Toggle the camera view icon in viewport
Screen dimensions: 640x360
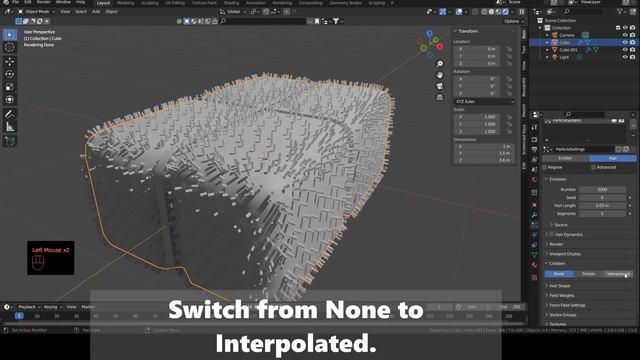pos(440,86)
